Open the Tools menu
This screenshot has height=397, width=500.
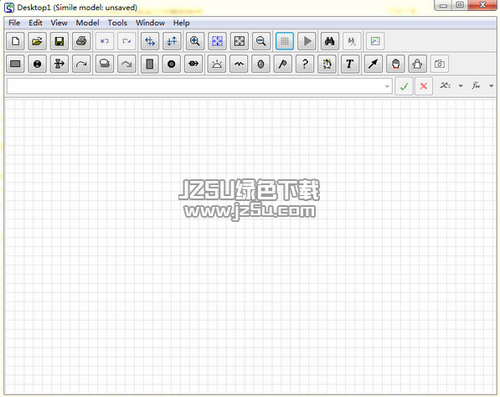click(x=117, y=23)
